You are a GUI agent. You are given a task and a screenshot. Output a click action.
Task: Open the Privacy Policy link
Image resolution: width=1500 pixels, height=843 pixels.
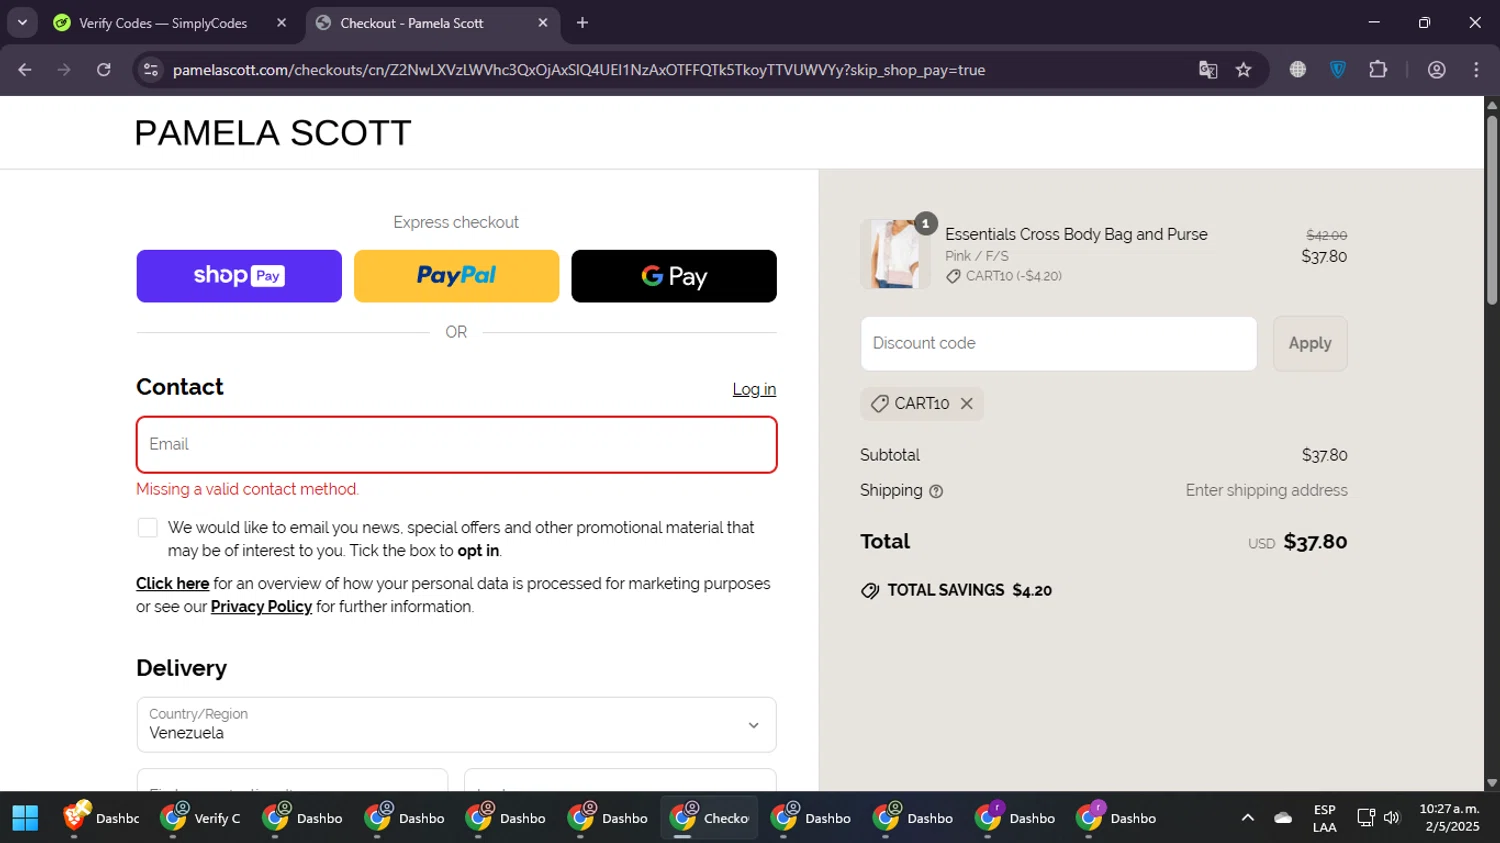[261, 607]
